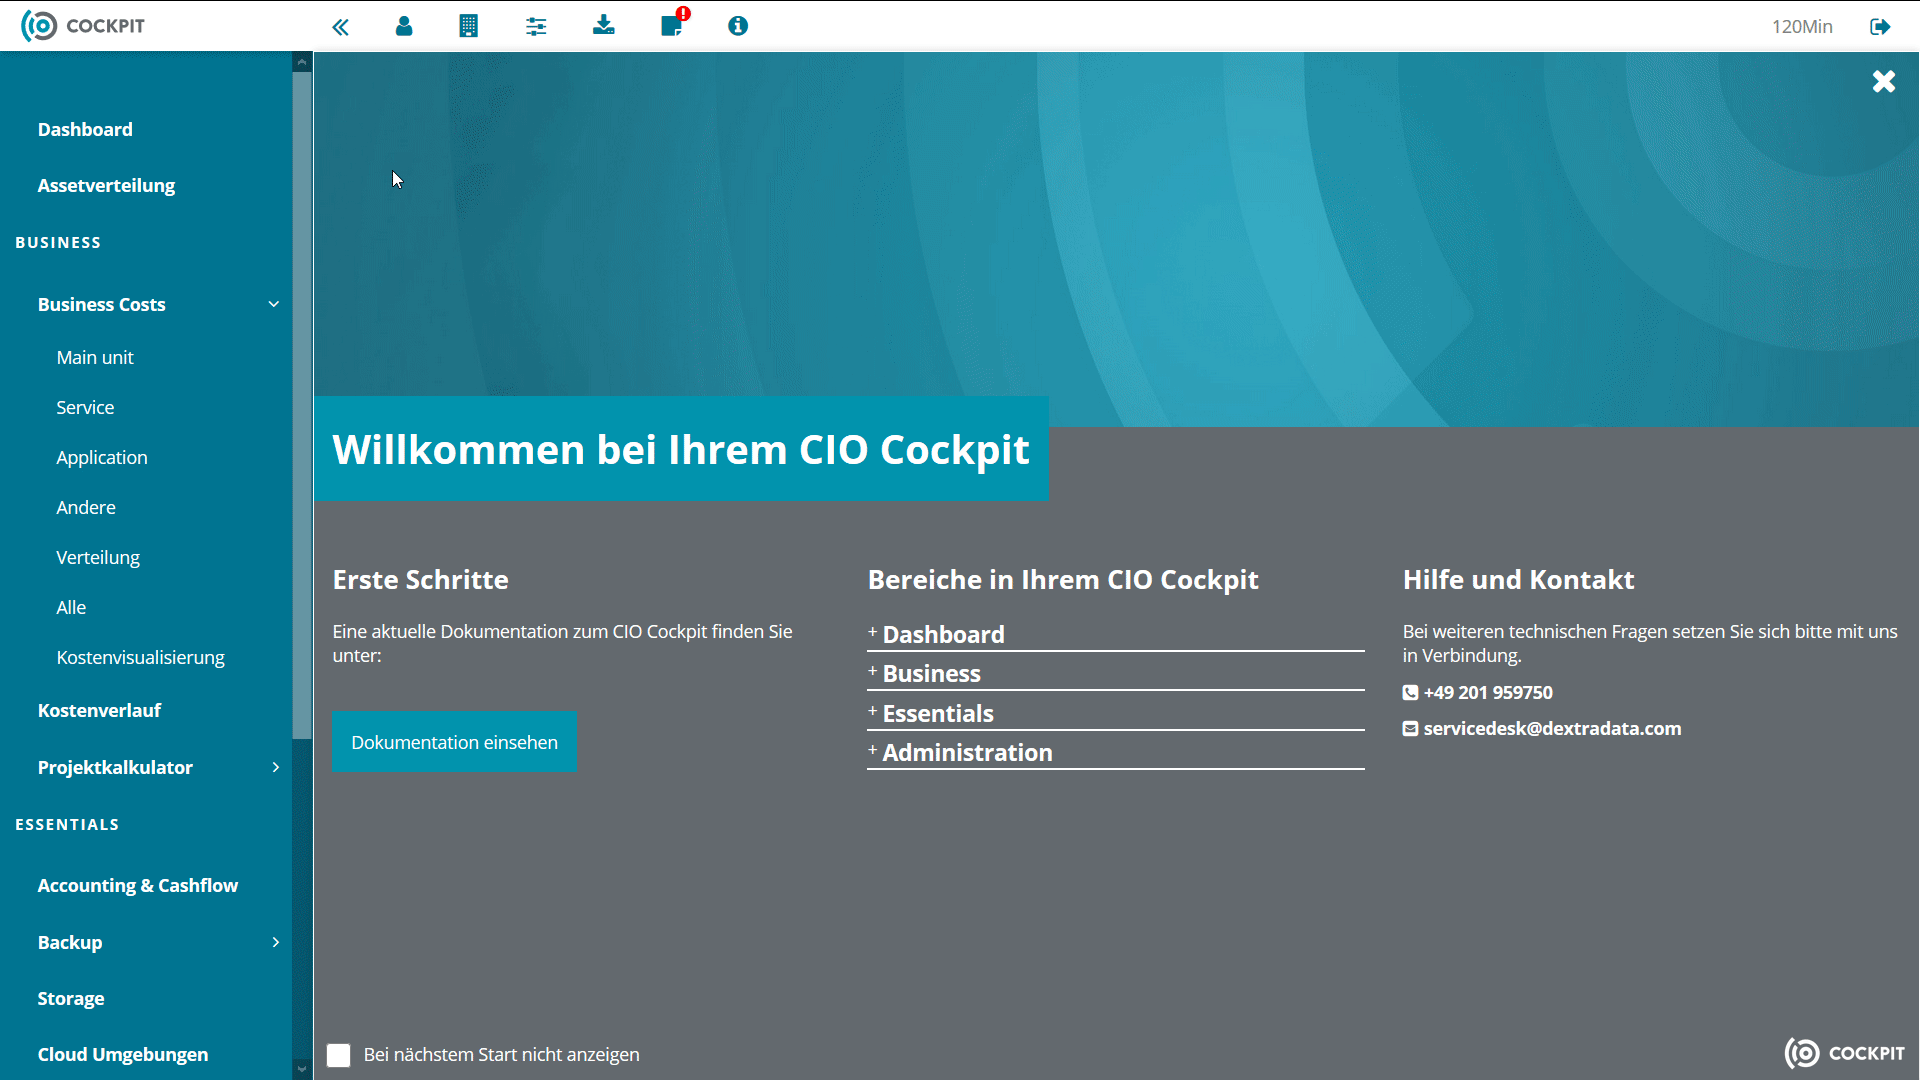Expand the Projektkalkulator chevron
This screenshot has height=1080, width=1920.
276,767
